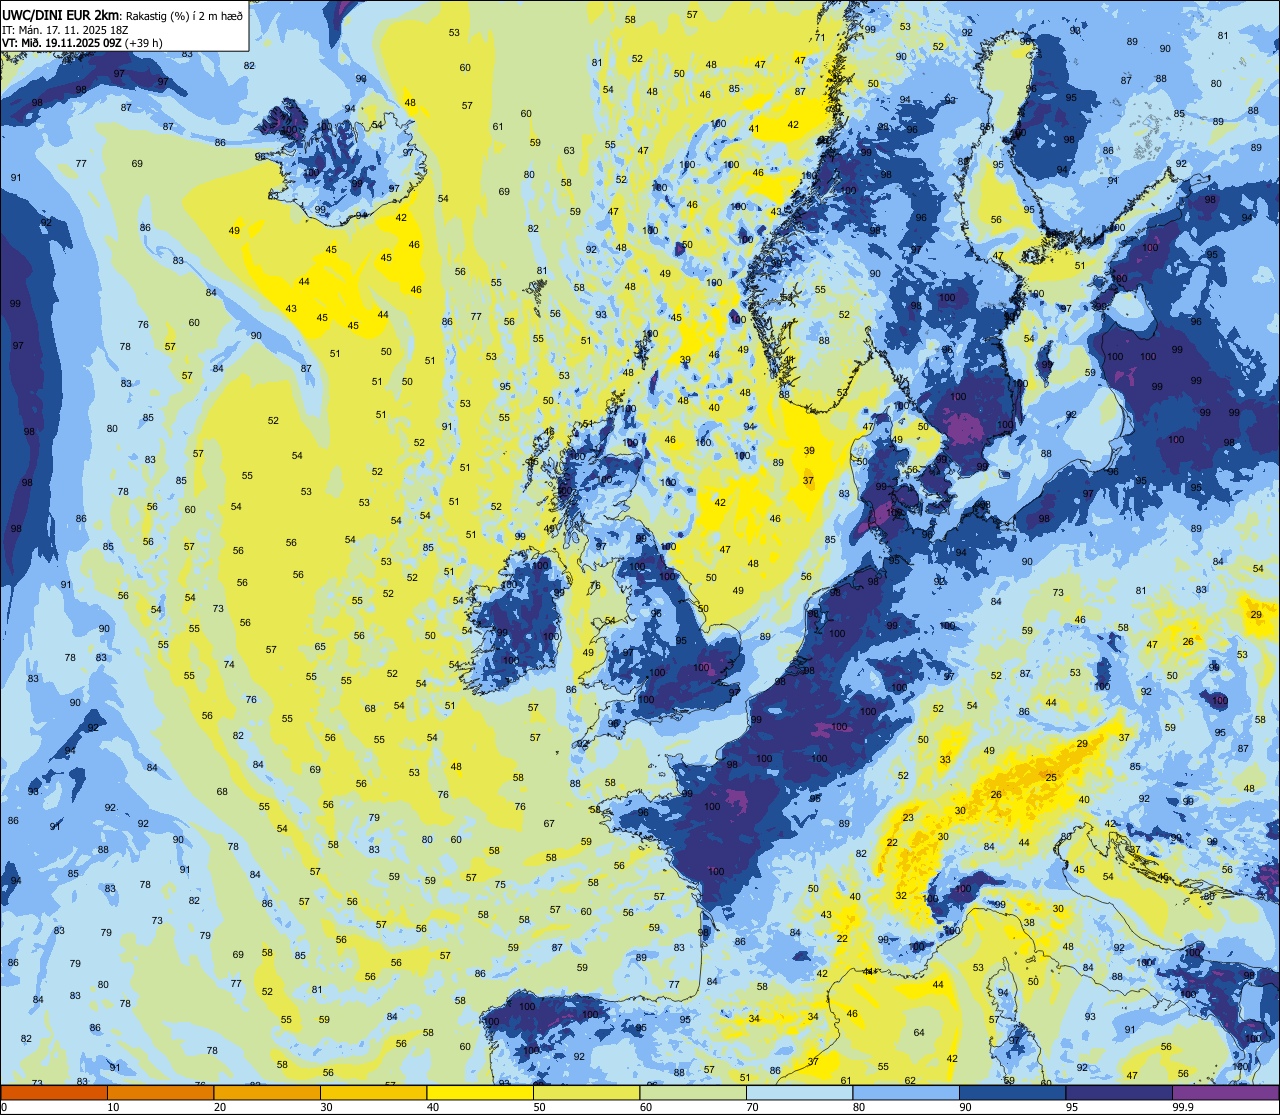The image size is (1280, 1115).
Task: Click the 95–99.9% dark navy legend swatch
Action: [x=1119, y=1093]
